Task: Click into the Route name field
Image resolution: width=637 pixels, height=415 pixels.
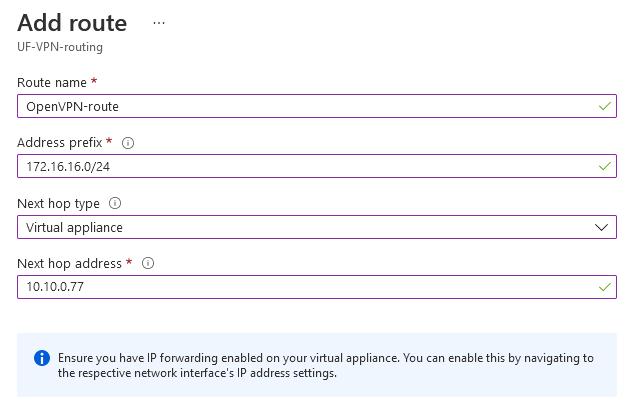Action: [x=317, y=106]
